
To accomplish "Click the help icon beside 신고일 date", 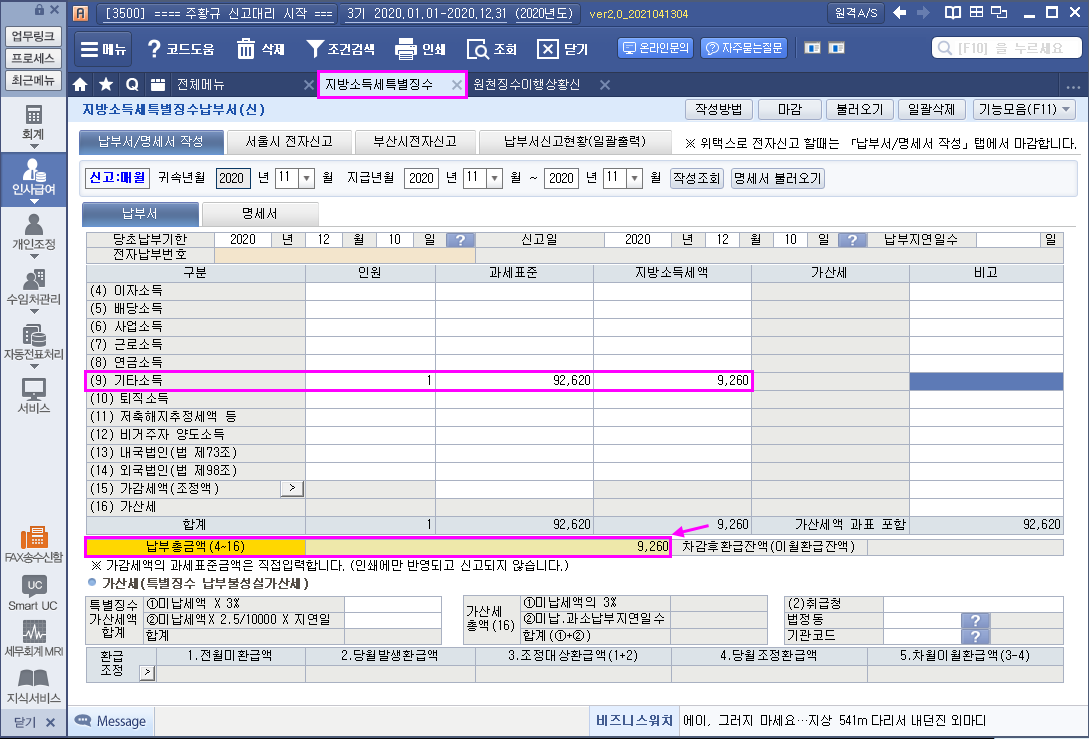I will (x=852, y=240).
